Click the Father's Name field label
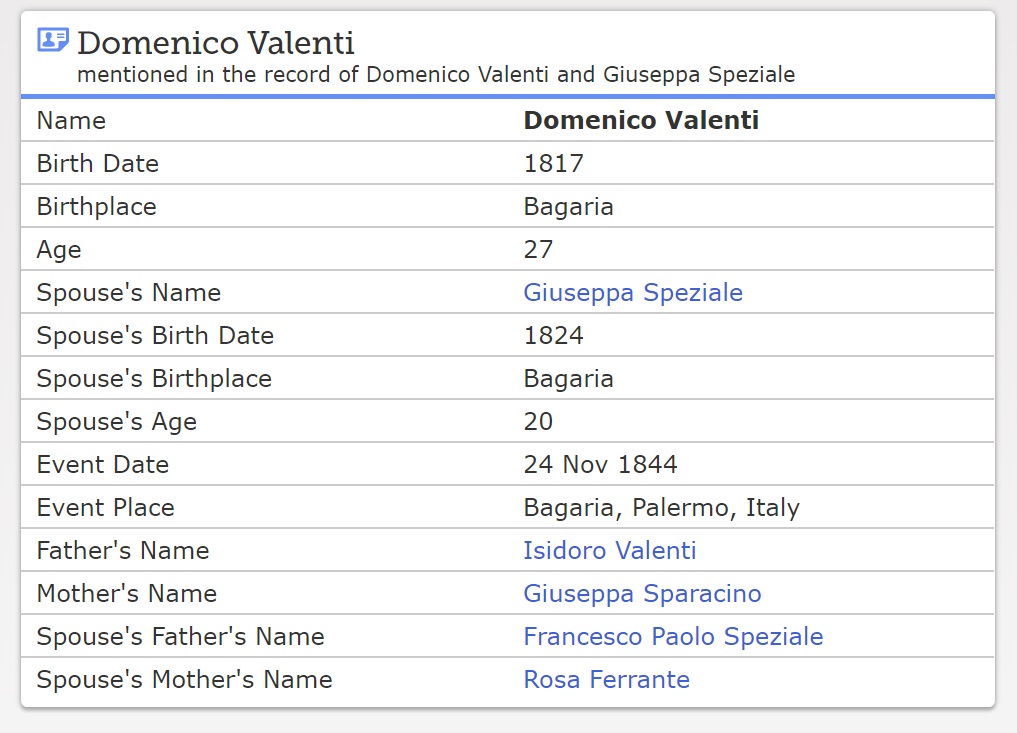Viewport: 1017px width, 733px height. tap(123, 551)
